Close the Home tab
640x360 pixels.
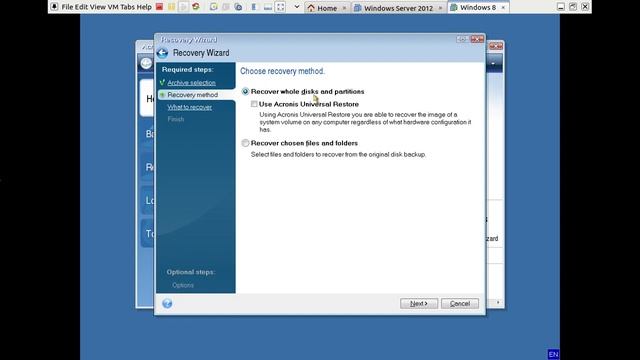[x=344, y=8]
